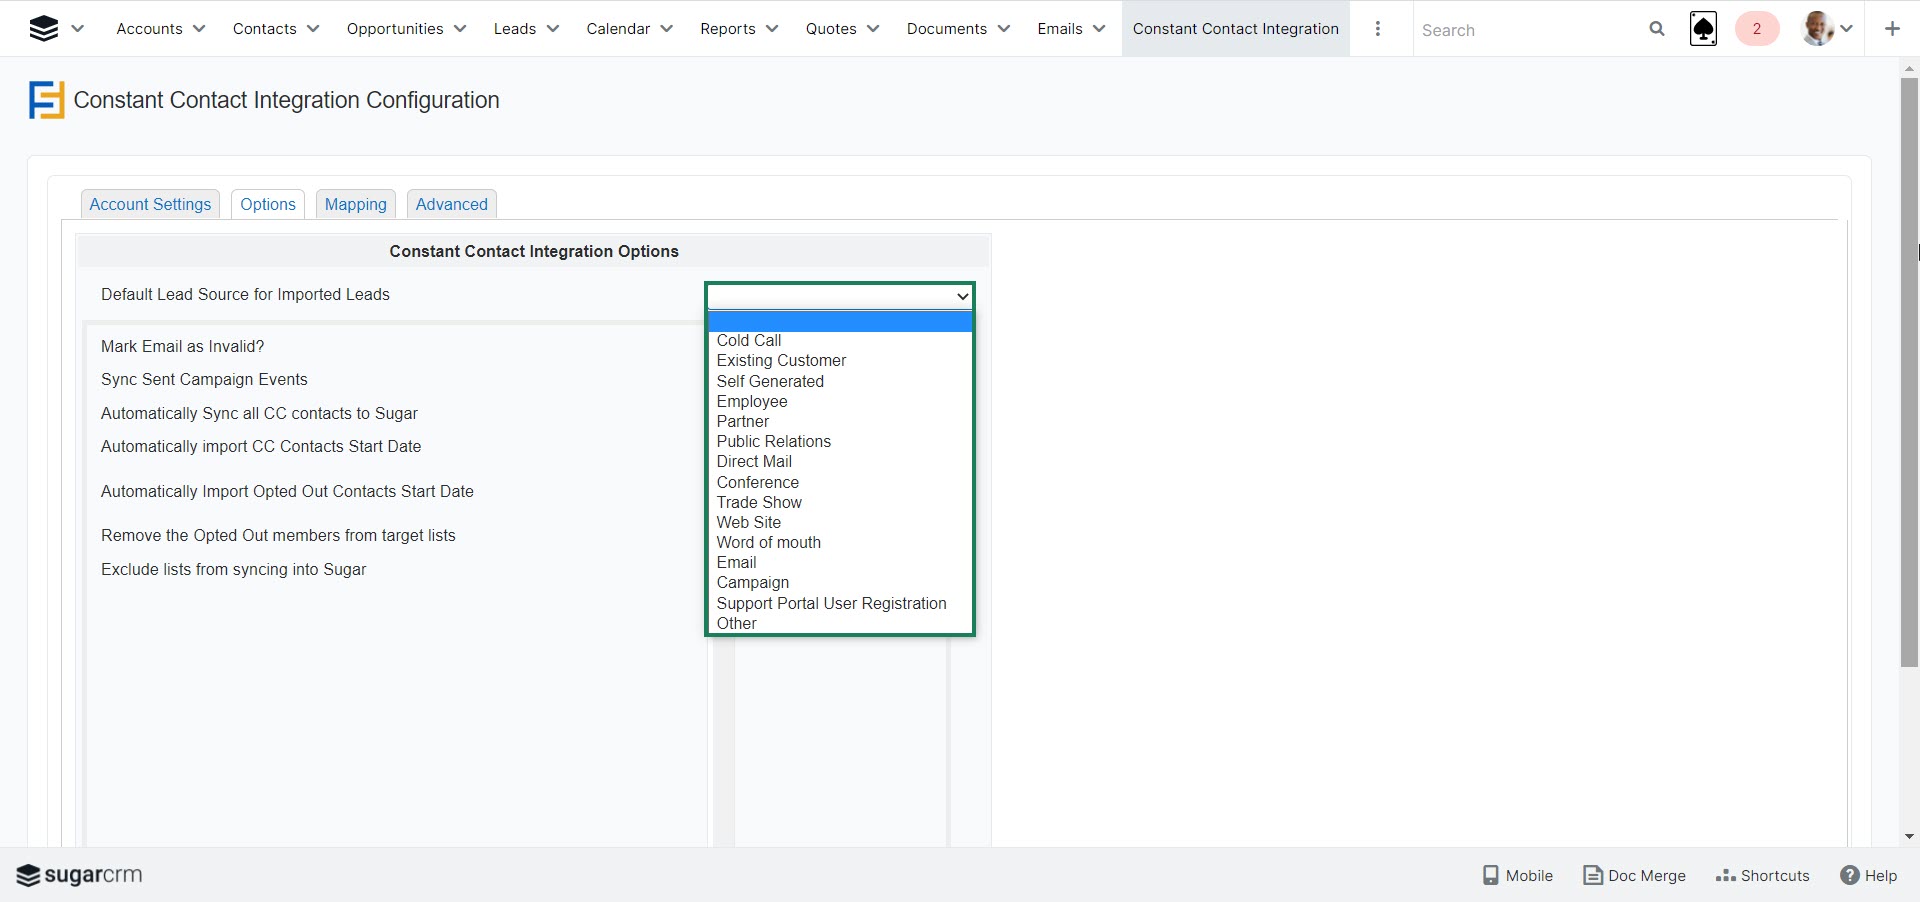1920x902 pixels.
Task: Go to the Leads module
Action: [515, 29]
